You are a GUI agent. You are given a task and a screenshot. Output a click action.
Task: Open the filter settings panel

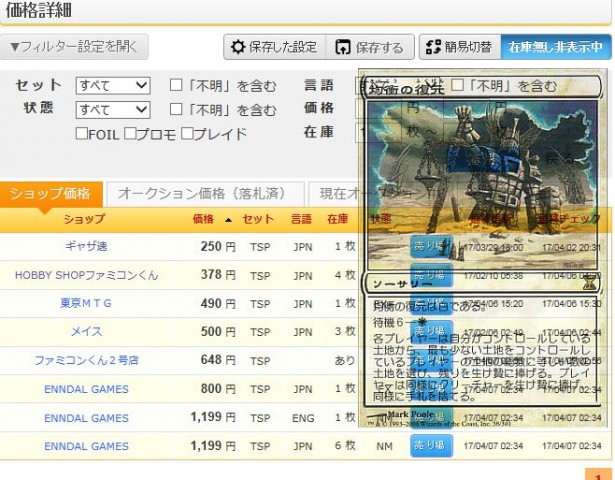coord(74,47)
